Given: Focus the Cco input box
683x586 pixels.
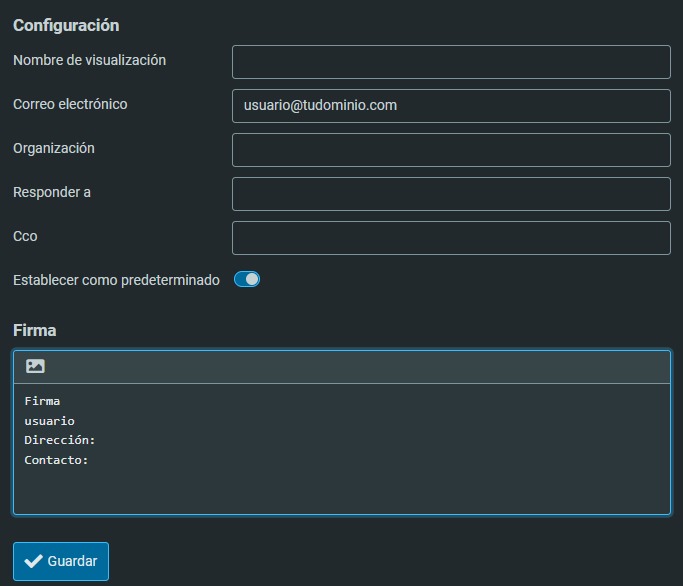Looking at the screenshot, I should (451, 238).
